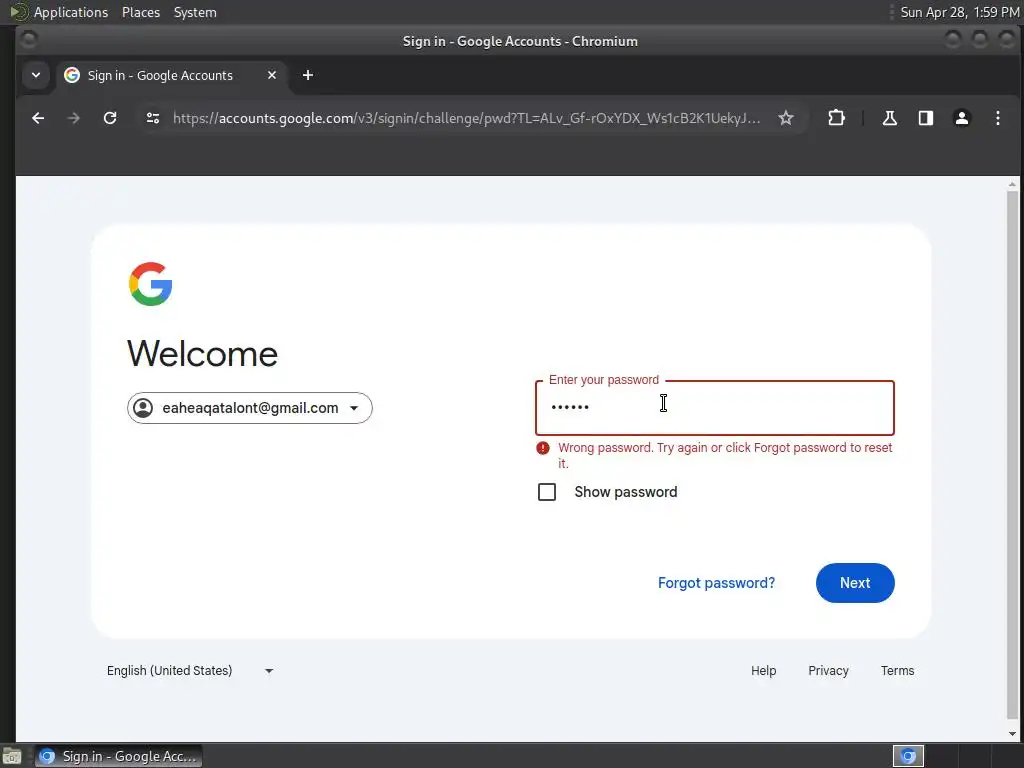Click the page vertical scrollbar
Viewport: 1024px width, 768px height.
pos(1012,455)
